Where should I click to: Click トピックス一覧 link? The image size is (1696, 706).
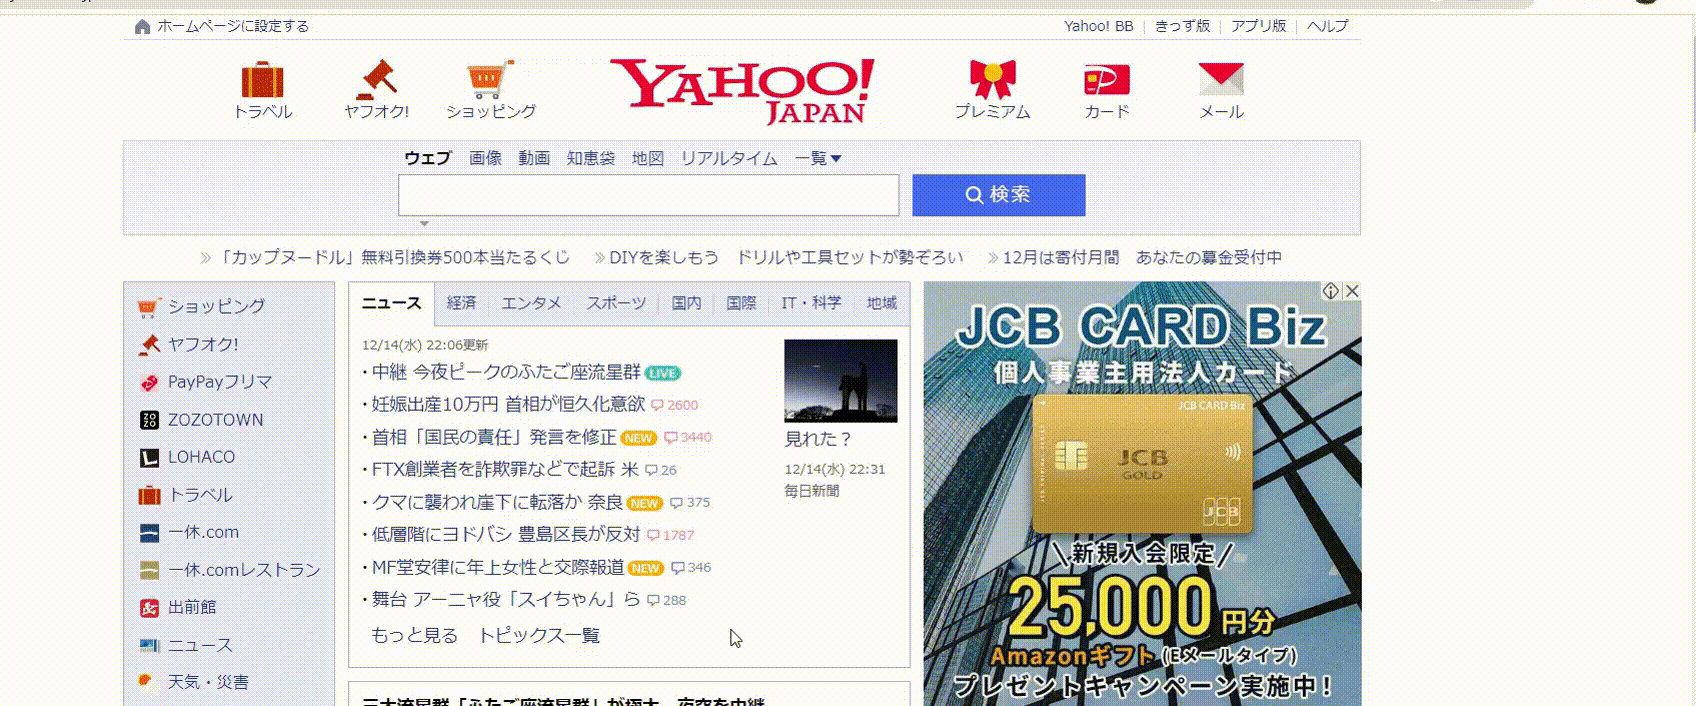[539, 636]
